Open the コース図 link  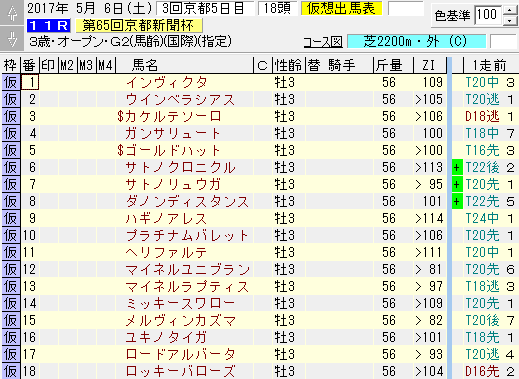323,42
